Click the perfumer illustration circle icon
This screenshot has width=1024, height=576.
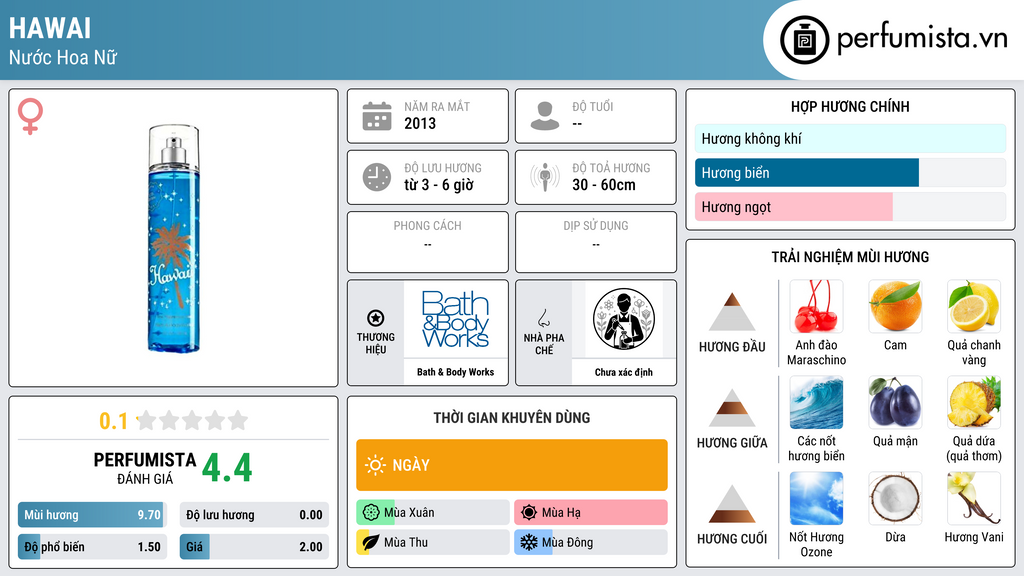tap(624, 319)
